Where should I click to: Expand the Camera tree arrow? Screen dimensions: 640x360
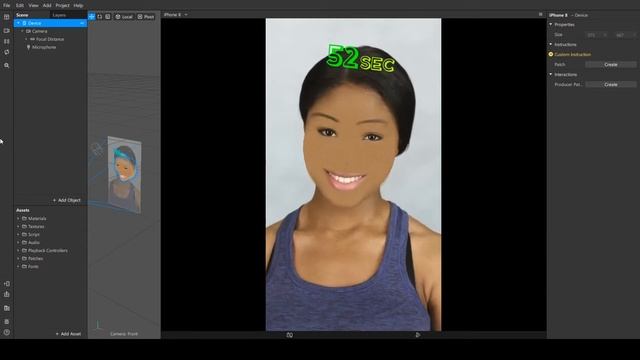[x=22, y=31]
